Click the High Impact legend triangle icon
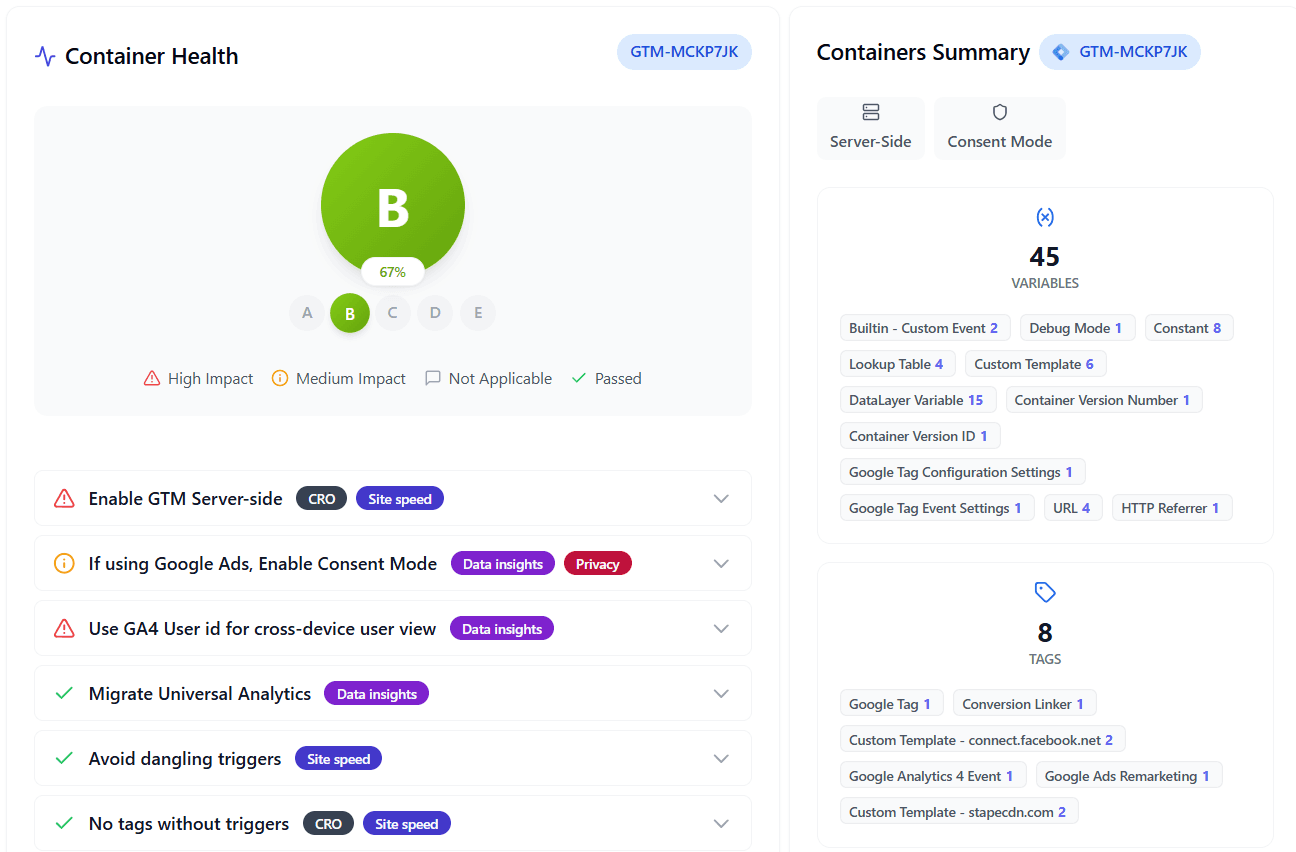This screenshot has height=852, width=1296. (x=152, y=378)
